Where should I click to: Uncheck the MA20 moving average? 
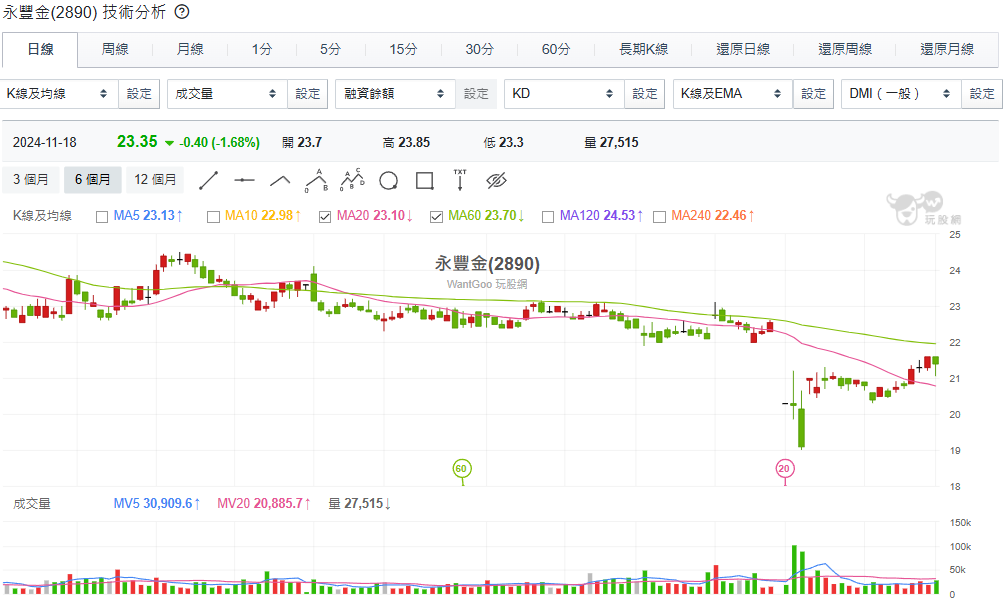coord(325,216)
